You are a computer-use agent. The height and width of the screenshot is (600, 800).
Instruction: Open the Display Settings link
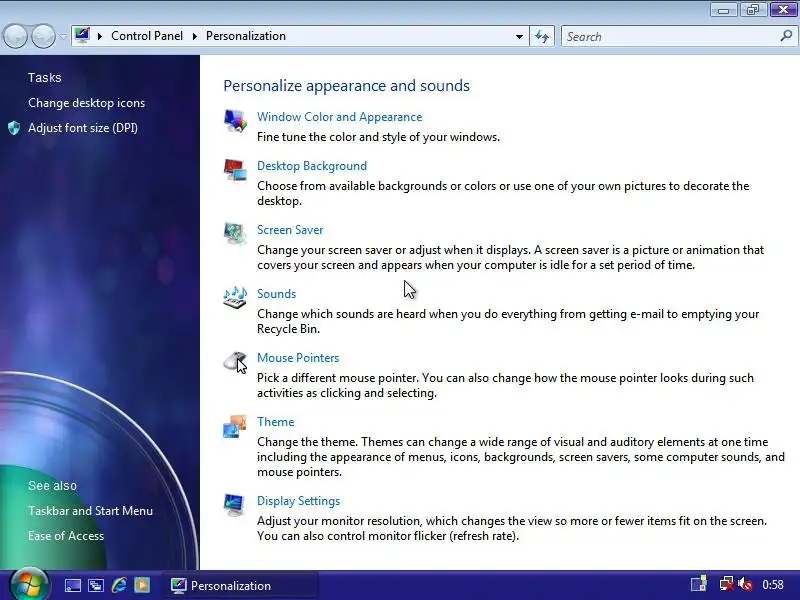(298, 501)
